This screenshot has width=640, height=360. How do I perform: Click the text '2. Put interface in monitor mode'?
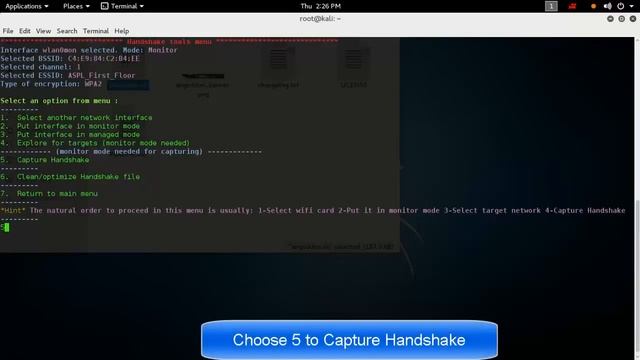70,126
